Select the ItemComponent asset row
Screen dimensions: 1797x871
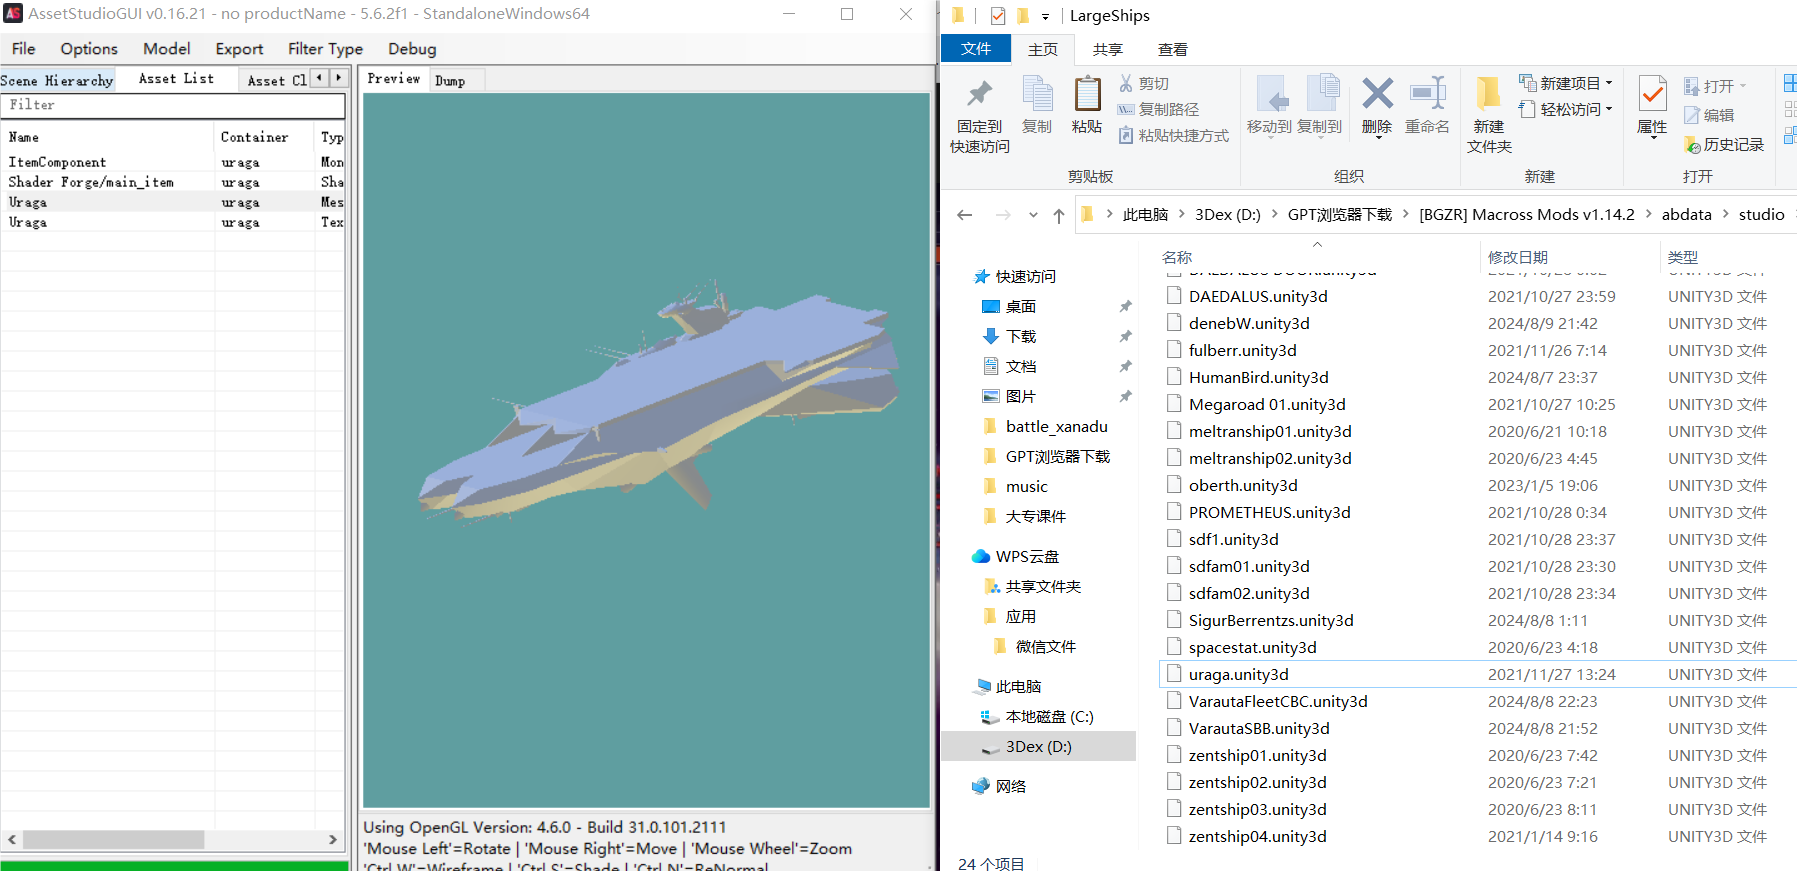click(173, 162)
